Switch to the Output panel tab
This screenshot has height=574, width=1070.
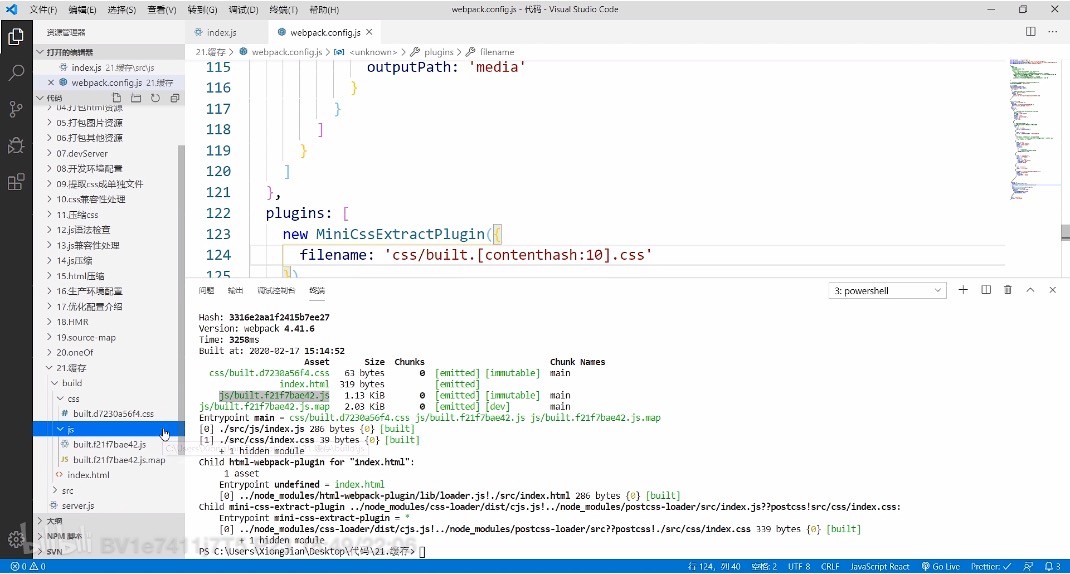[x=235, y=290]
